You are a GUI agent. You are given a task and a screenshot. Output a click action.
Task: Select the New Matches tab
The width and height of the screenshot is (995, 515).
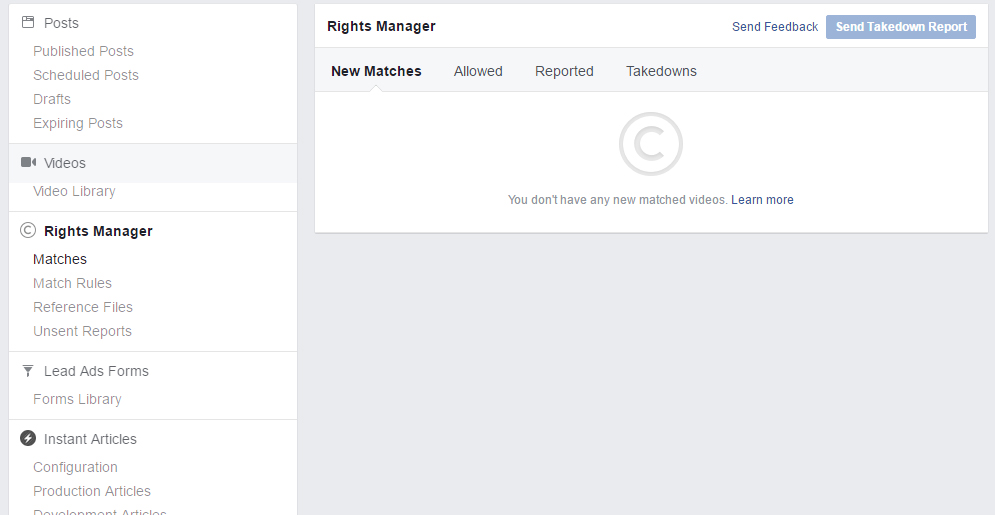pyautogui.click(x=376, y=71)
